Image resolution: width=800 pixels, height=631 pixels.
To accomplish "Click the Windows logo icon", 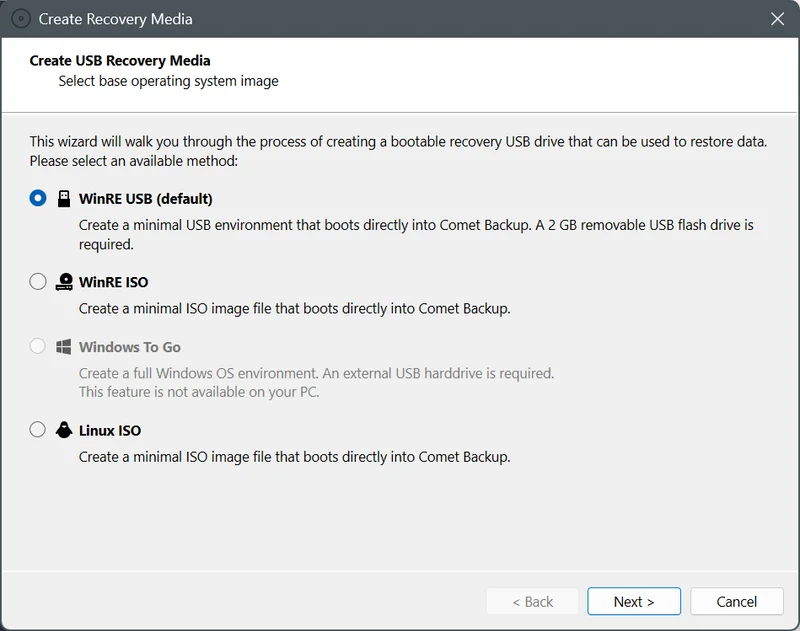I will pyautogui.click(x=64, y=347).
